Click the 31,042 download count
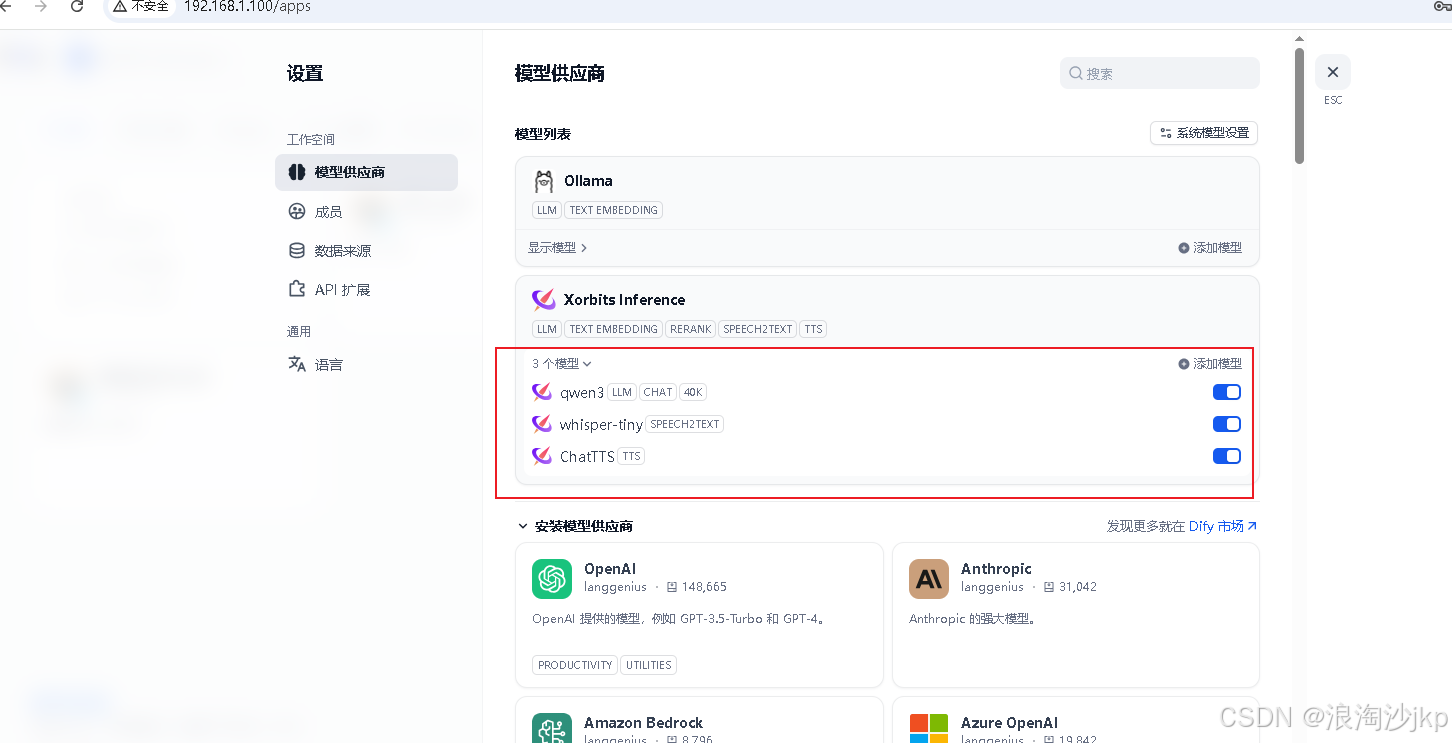Image resolution: width=1452 pixels, height=743 pixels. coord(1078,587)
